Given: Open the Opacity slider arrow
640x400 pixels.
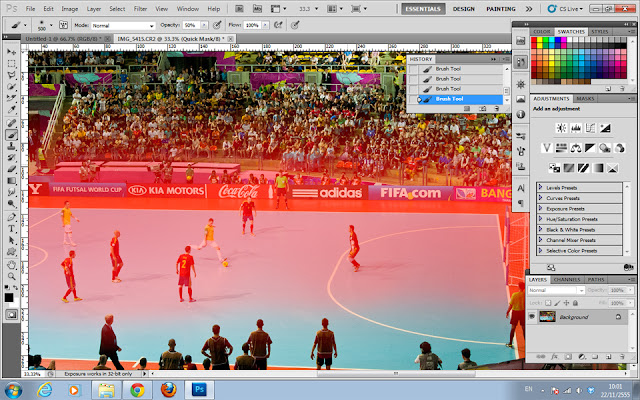Looking at the screenshot, I should point(204,25).
